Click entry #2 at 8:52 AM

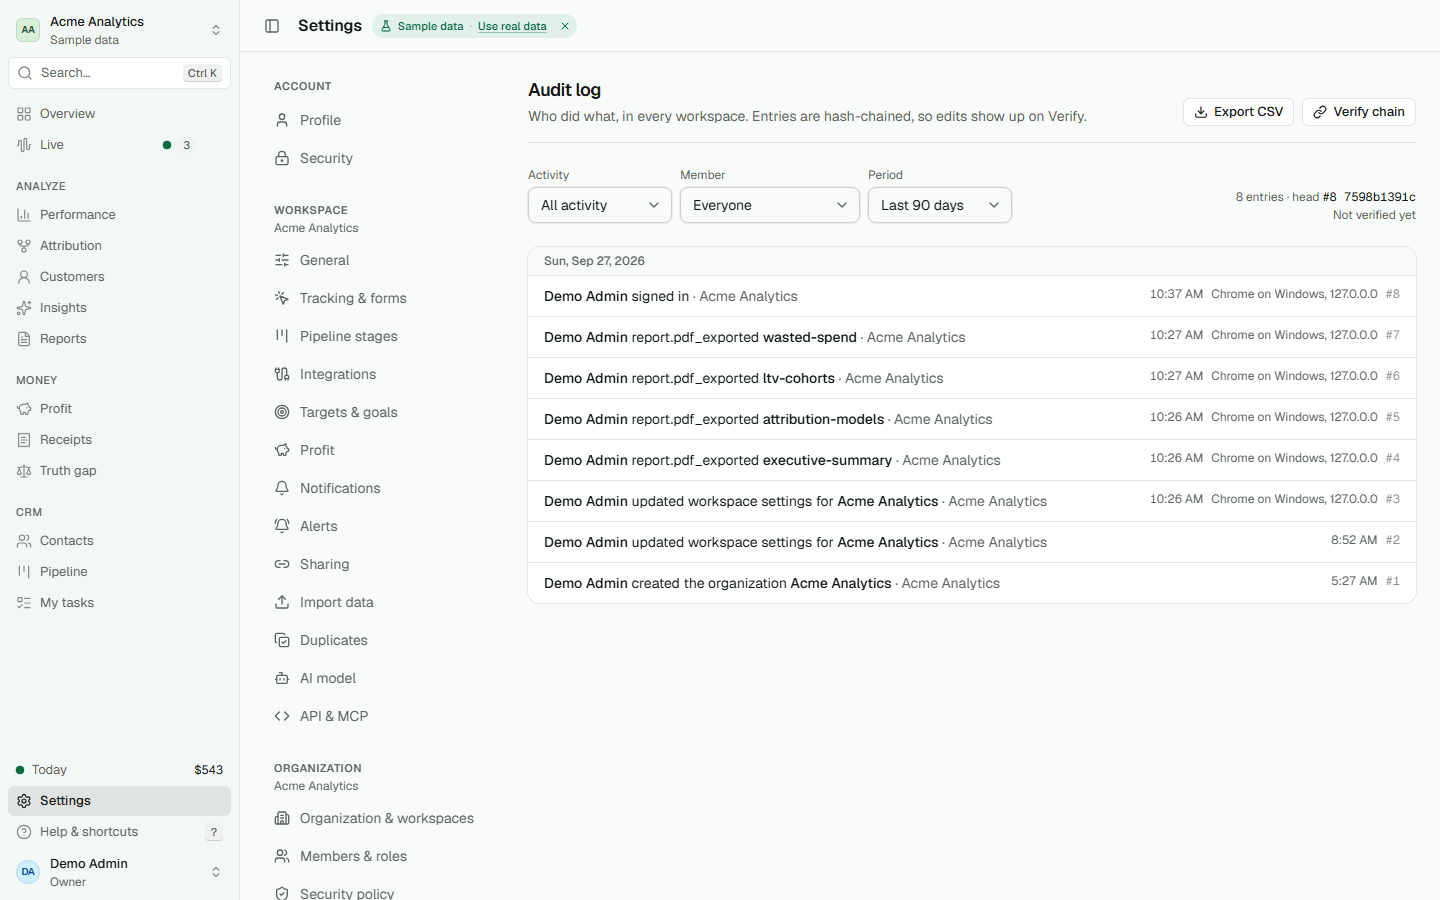pos(972,542)
